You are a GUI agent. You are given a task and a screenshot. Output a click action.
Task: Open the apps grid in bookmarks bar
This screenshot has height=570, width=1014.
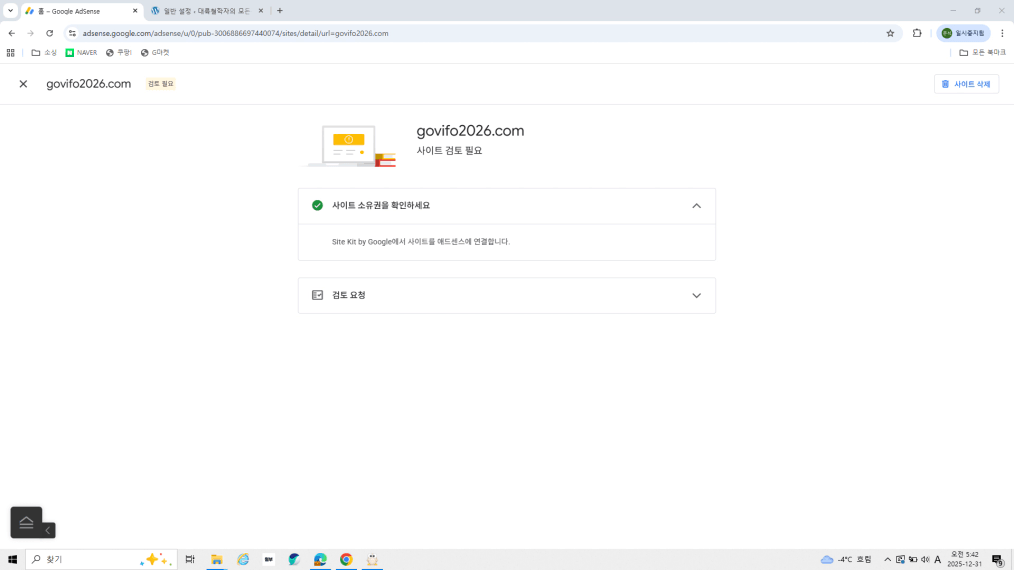click(10, 53)
